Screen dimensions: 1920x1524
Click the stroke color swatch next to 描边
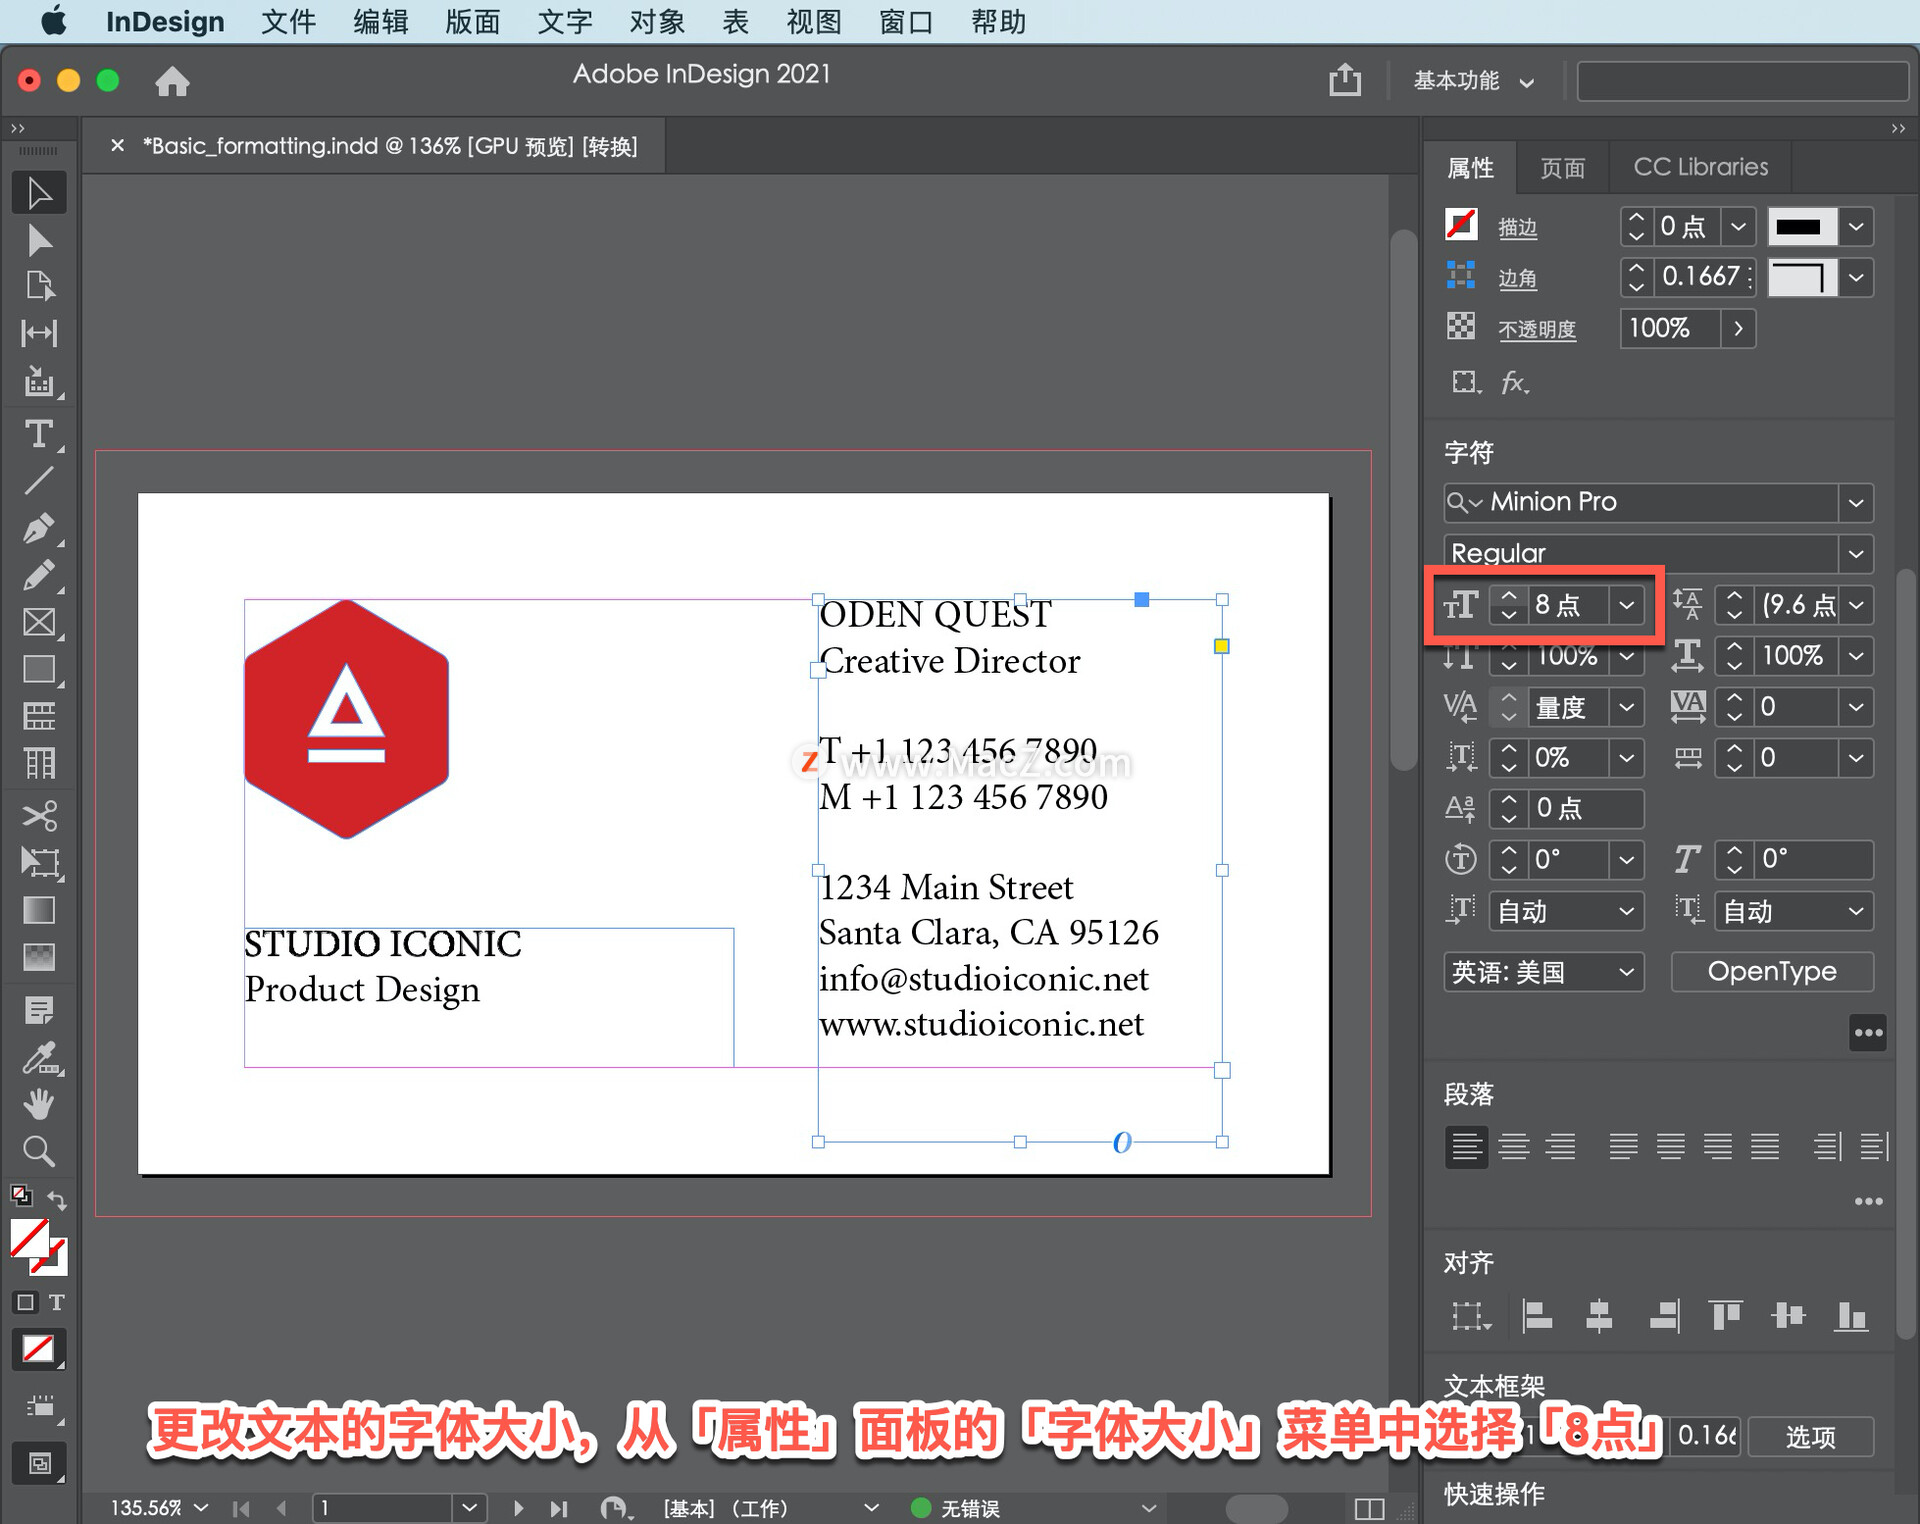(1800, 226)
